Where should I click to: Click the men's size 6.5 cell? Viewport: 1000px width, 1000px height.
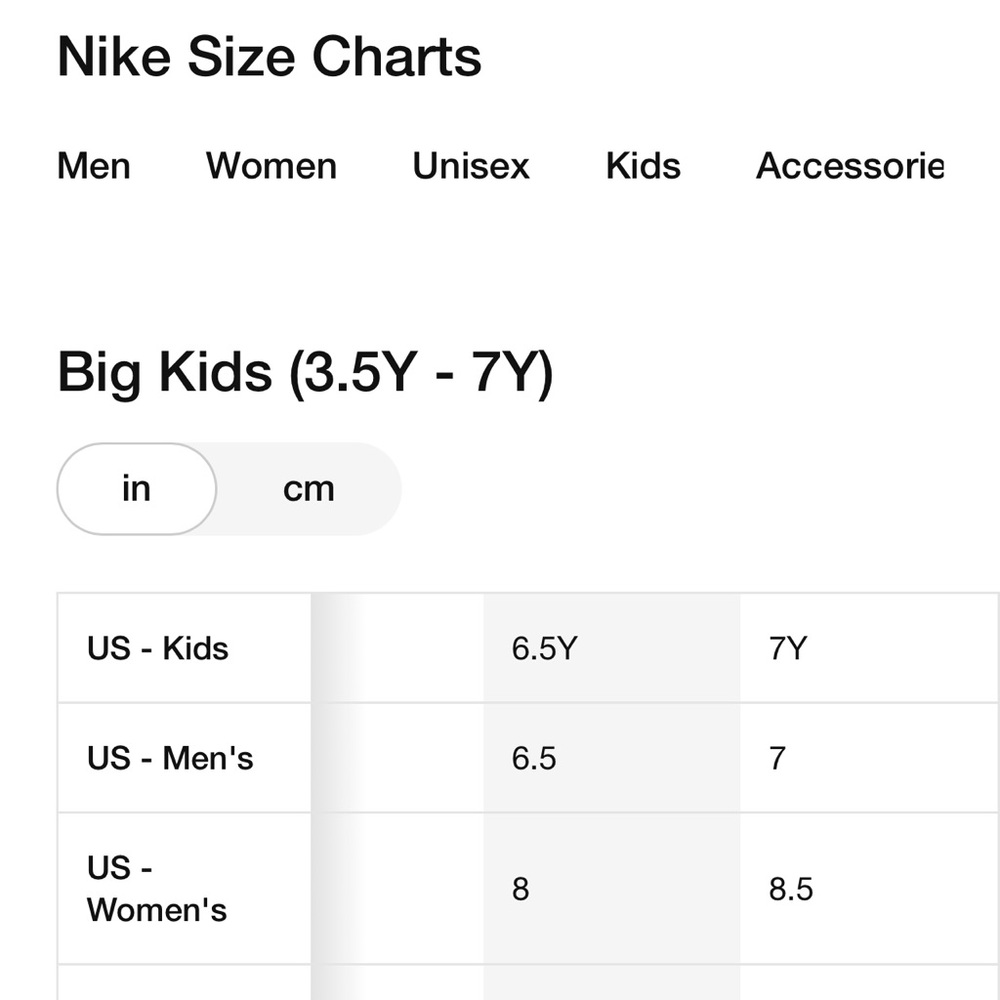[534, 758]
